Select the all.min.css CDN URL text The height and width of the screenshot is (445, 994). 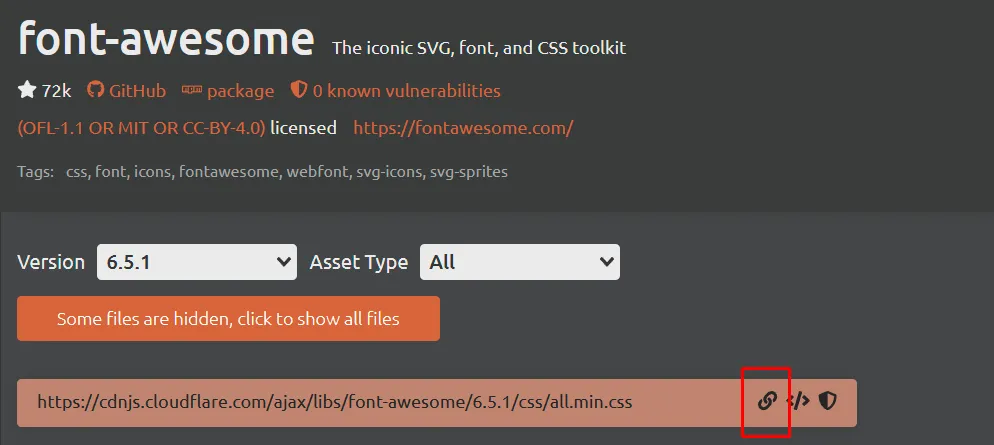tap(335, 402)
